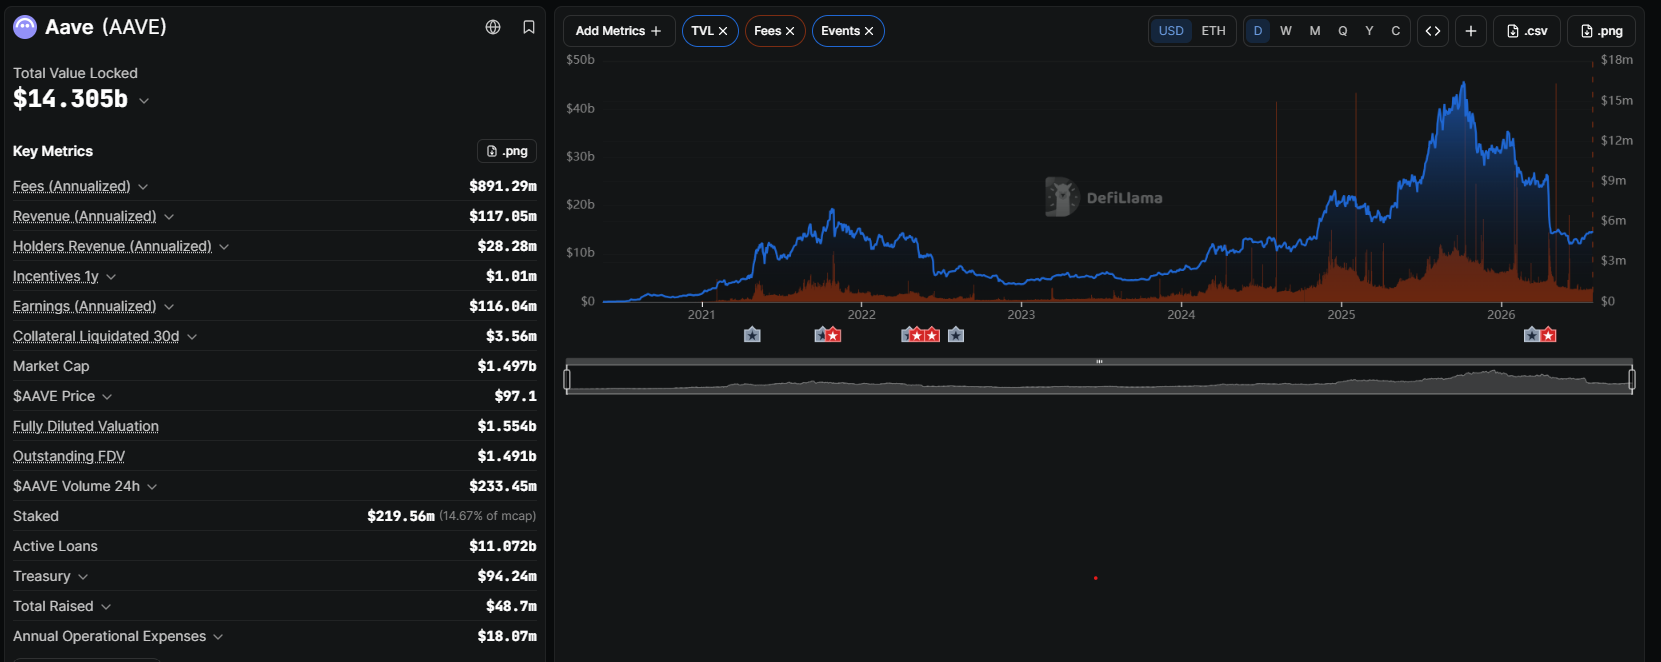The width and height of the screenshot is (1661, 662).
Task: Click inside the chart's range navigator preview
Action: click(x=1099, y=381)
